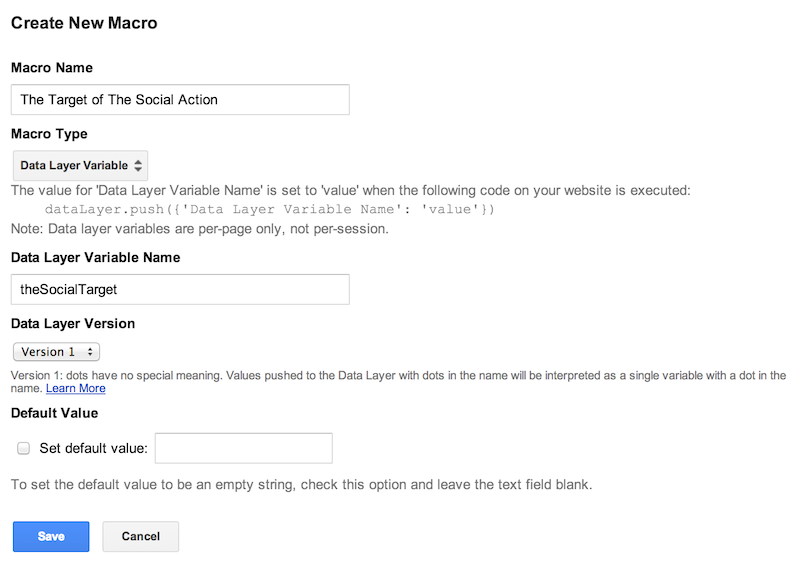This screenshot has width=800, height=566.
Task: Cancel macro creation
Action: coord(140,536)
